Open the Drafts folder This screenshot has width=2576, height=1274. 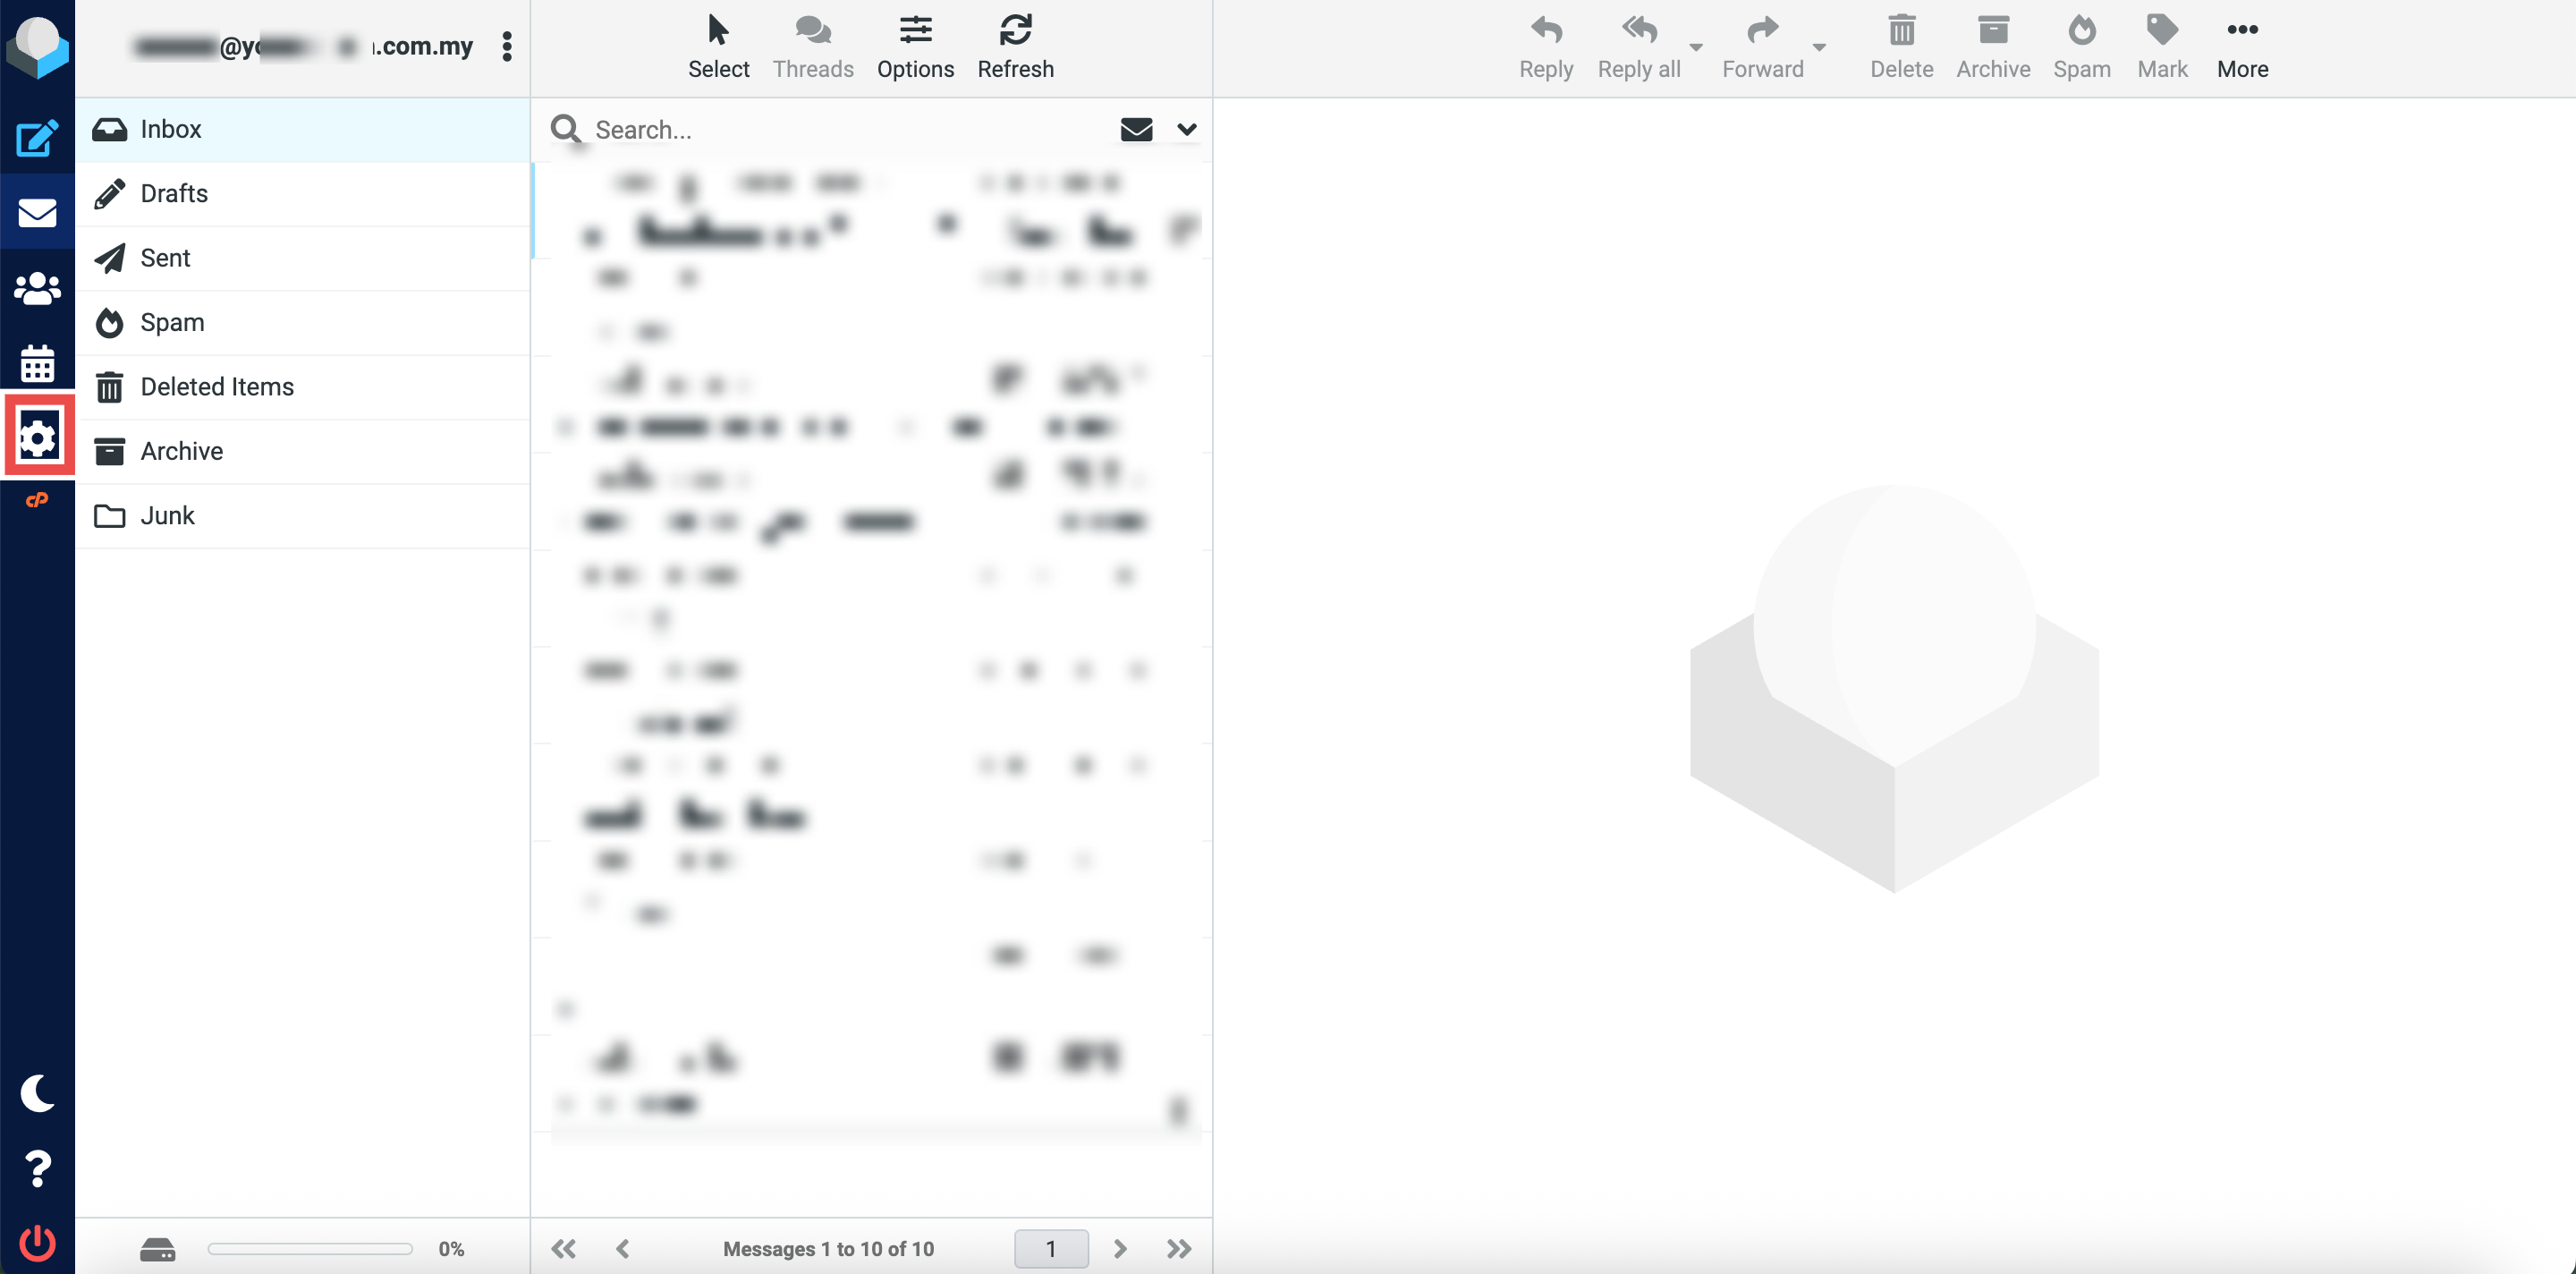(x=174, y=193)
